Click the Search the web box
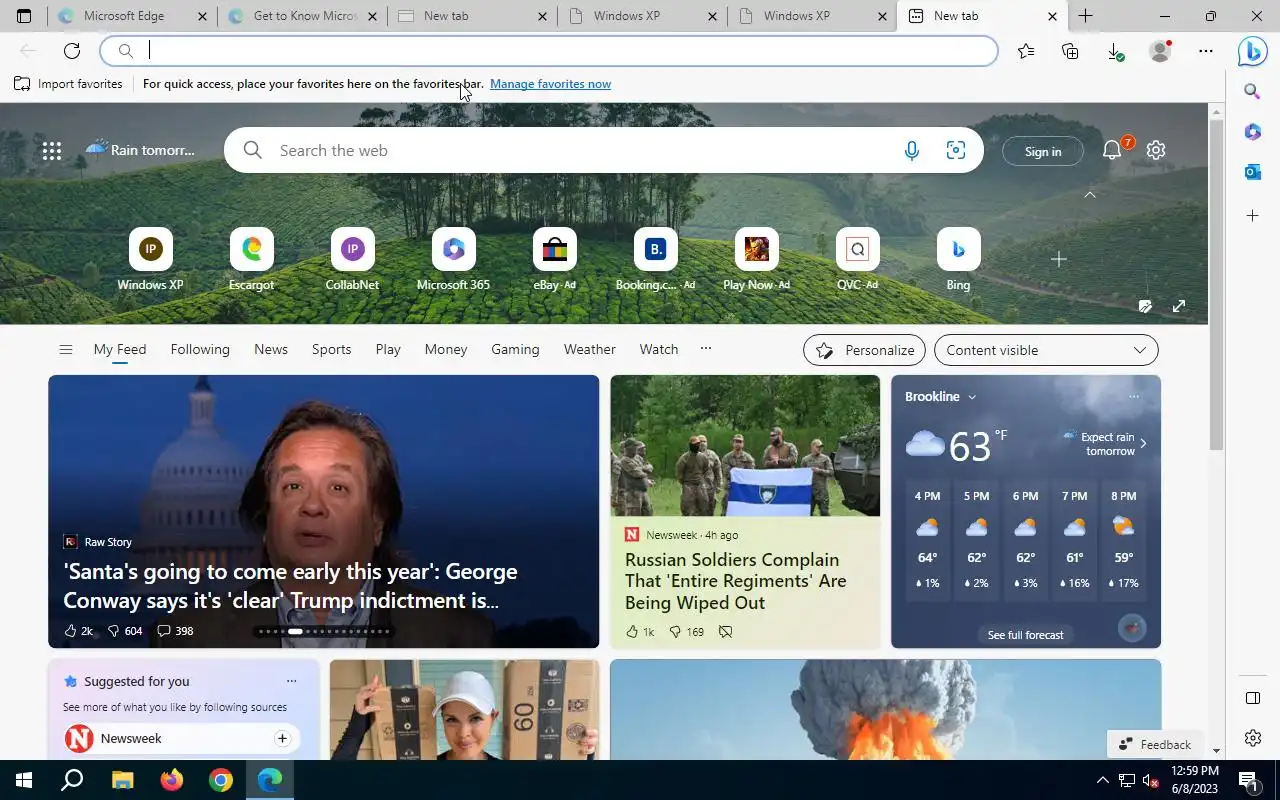The image size is (1280, 800). click(x=604, y=150)
